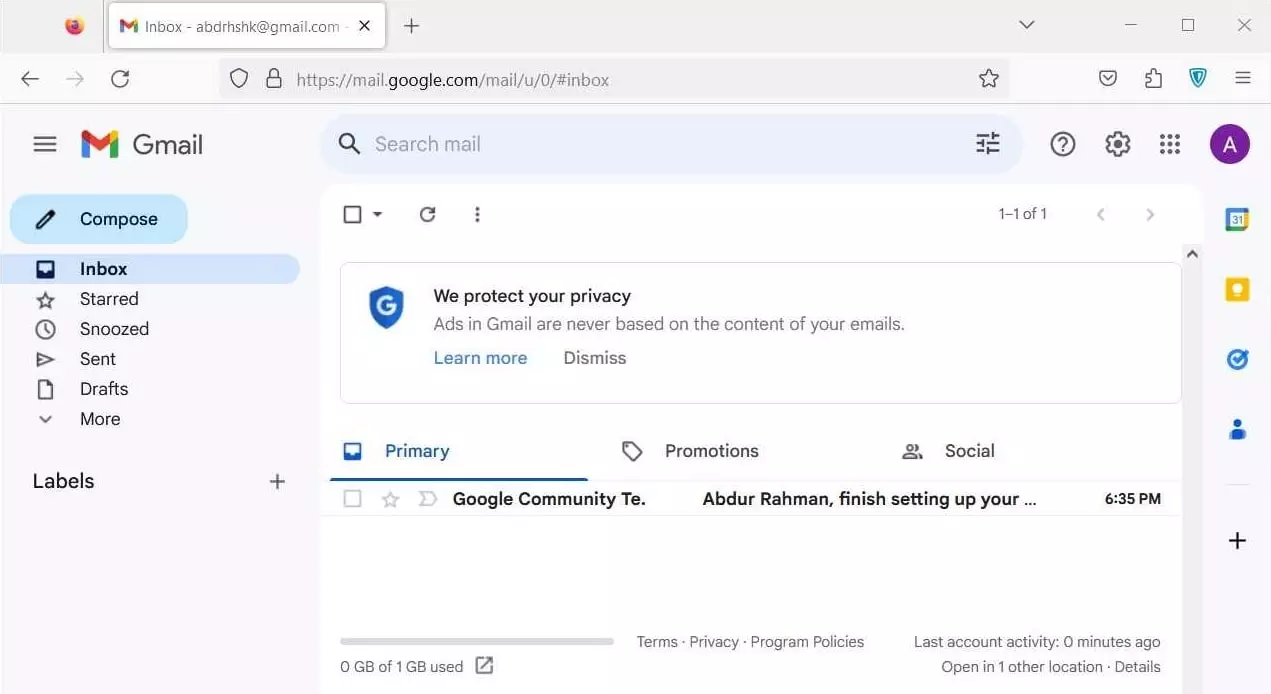Open email 'Abdur Rahman, finish setting up your'
The width and height of the screenshot is (1271, 694).
click(x=869, y=499)
